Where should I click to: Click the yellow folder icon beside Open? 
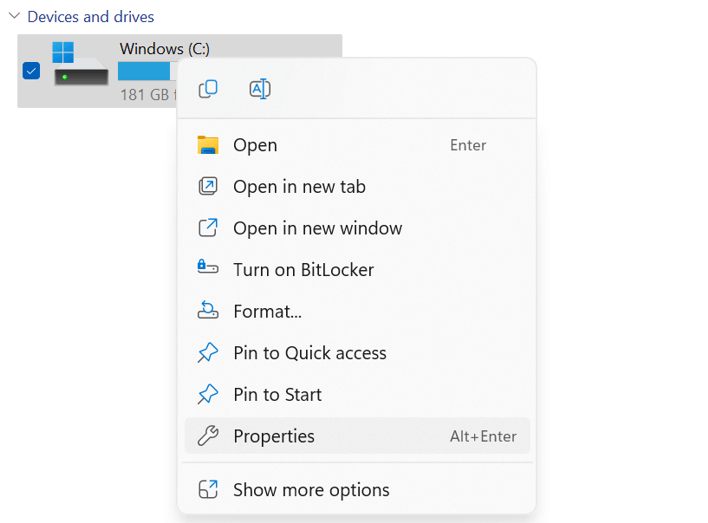tap(208, 145)
